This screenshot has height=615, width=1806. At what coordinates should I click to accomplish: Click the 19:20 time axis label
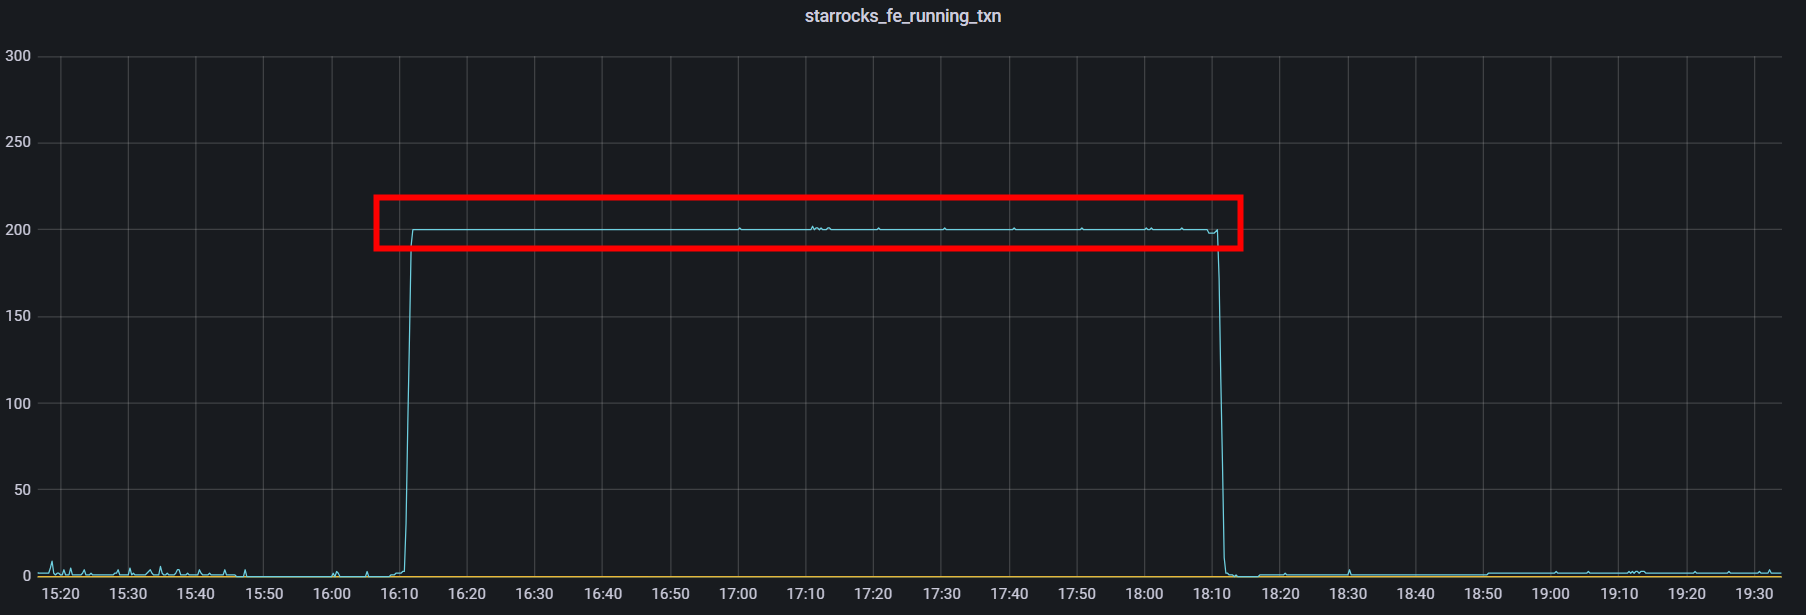click(x=1687, y=594)
